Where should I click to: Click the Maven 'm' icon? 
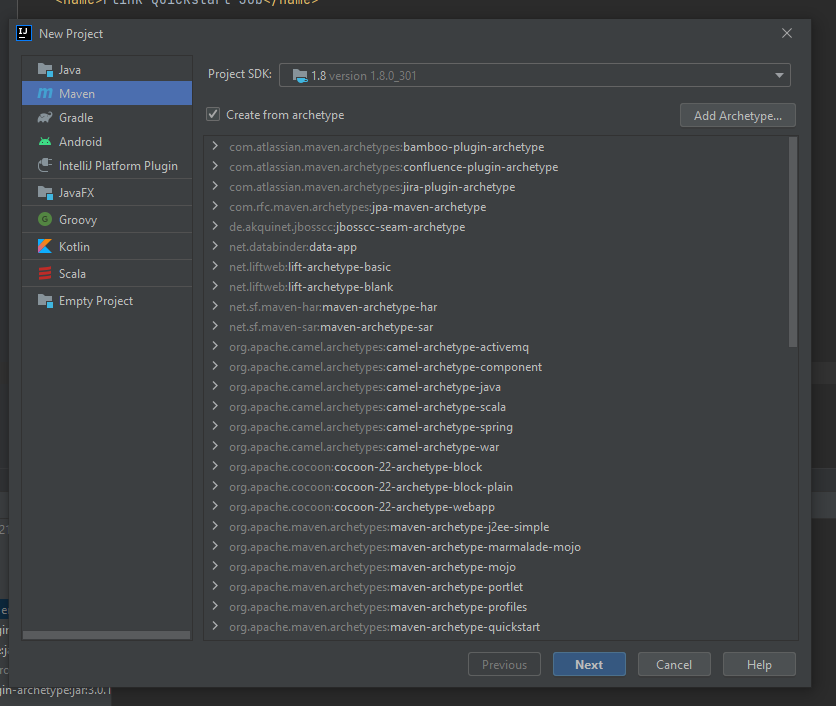(x=45, y=93)
